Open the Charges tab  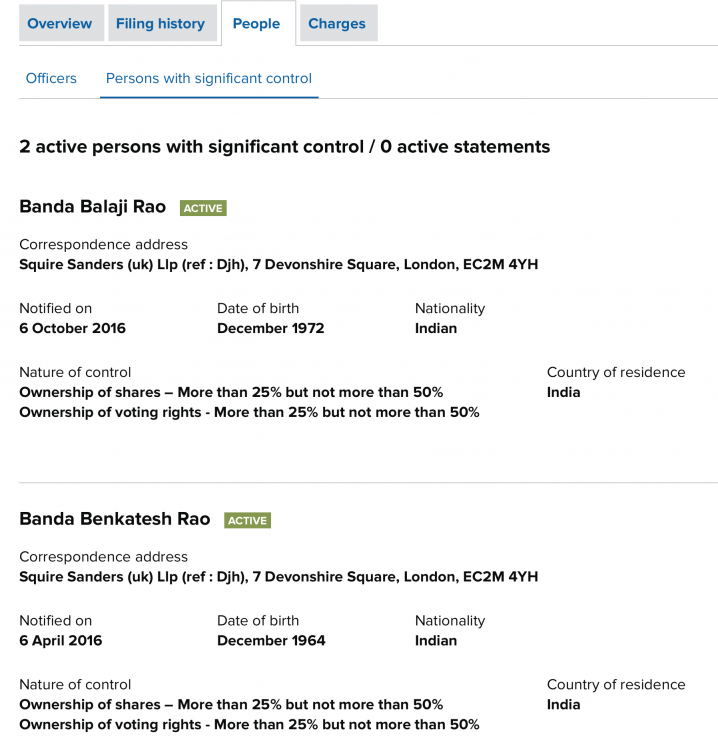(337, 23)
